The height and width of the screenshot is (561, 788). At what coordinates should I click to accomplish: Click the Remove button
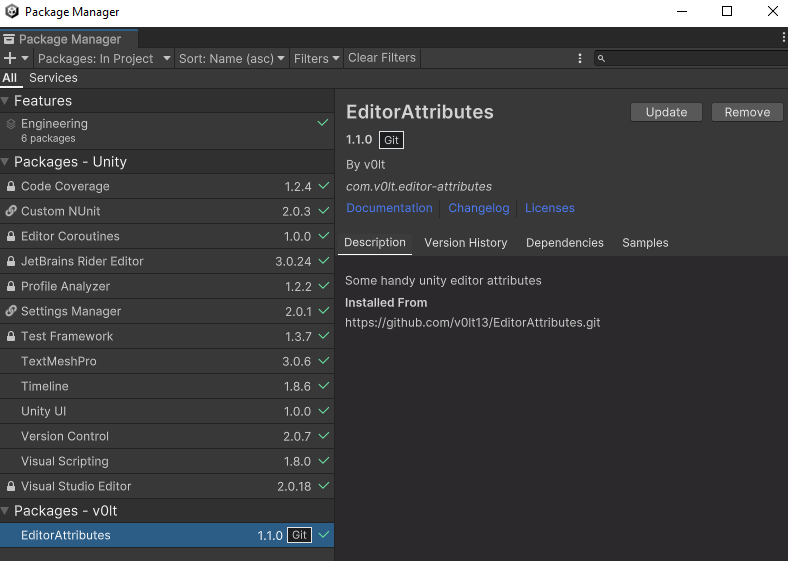747,112
